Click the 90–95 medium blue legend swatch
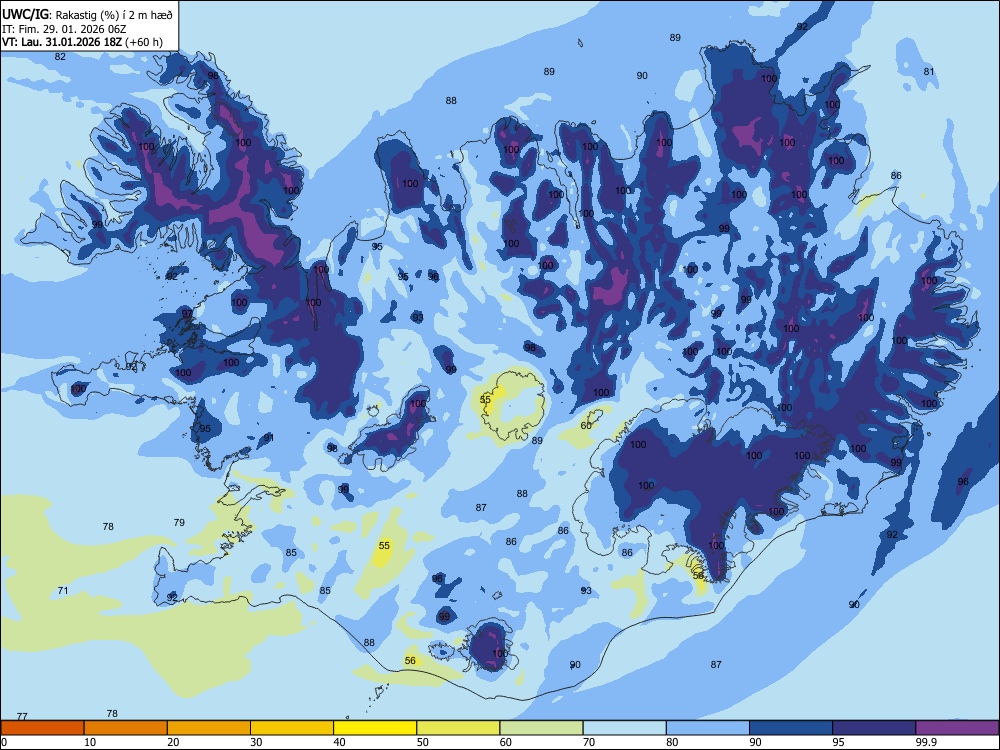Viewport: 1000px width, 750px height. tap(791, 728)
